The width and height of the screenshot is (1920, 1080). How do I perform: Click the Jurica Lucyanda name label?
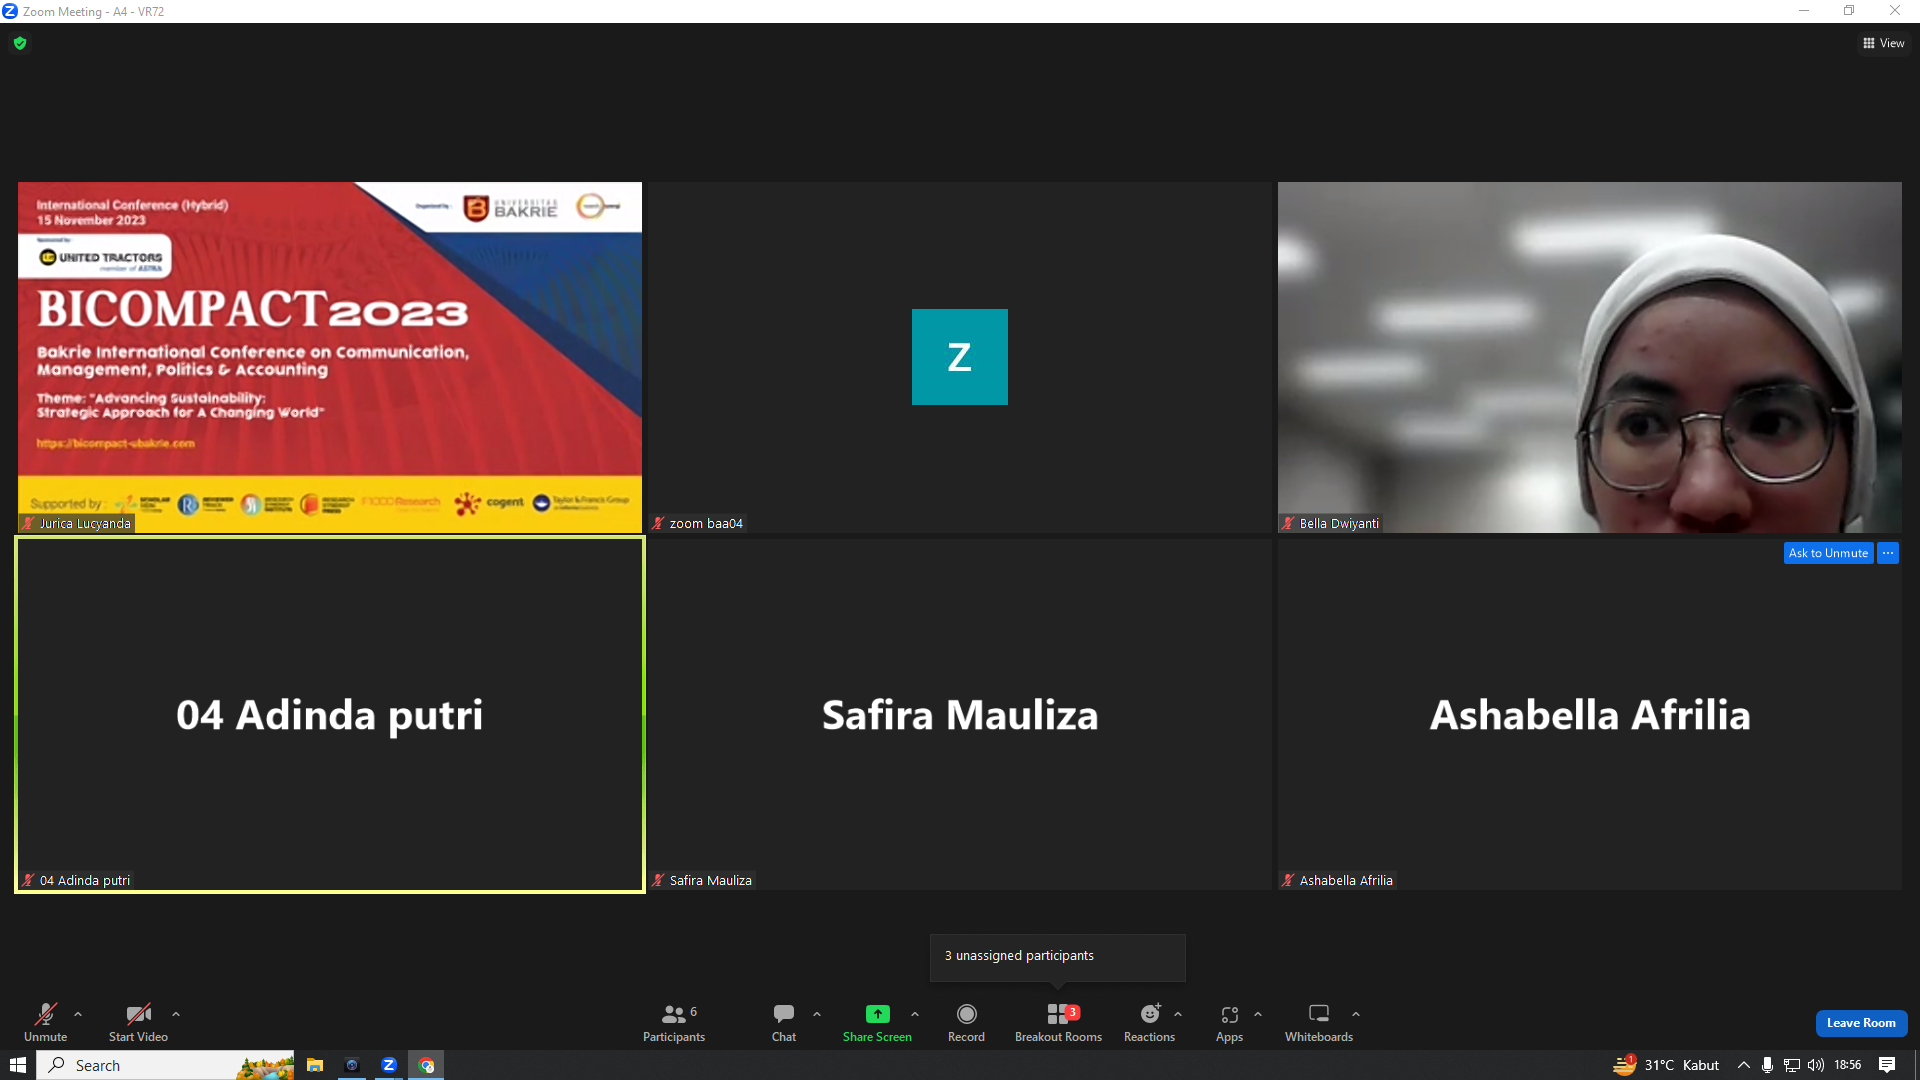[85, 523]
